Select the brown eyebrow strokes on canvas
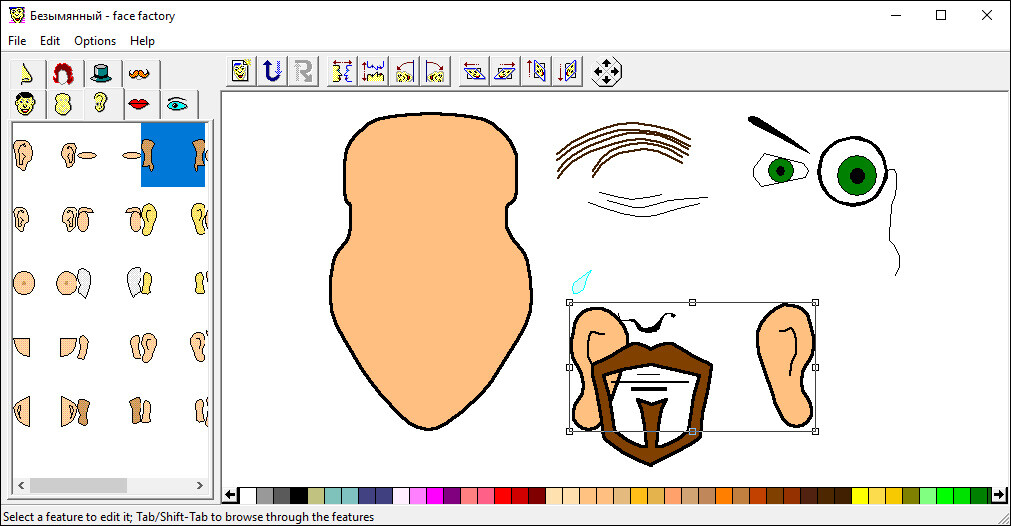The width and height of the screenshot is (1011, 526). (622, 150)
